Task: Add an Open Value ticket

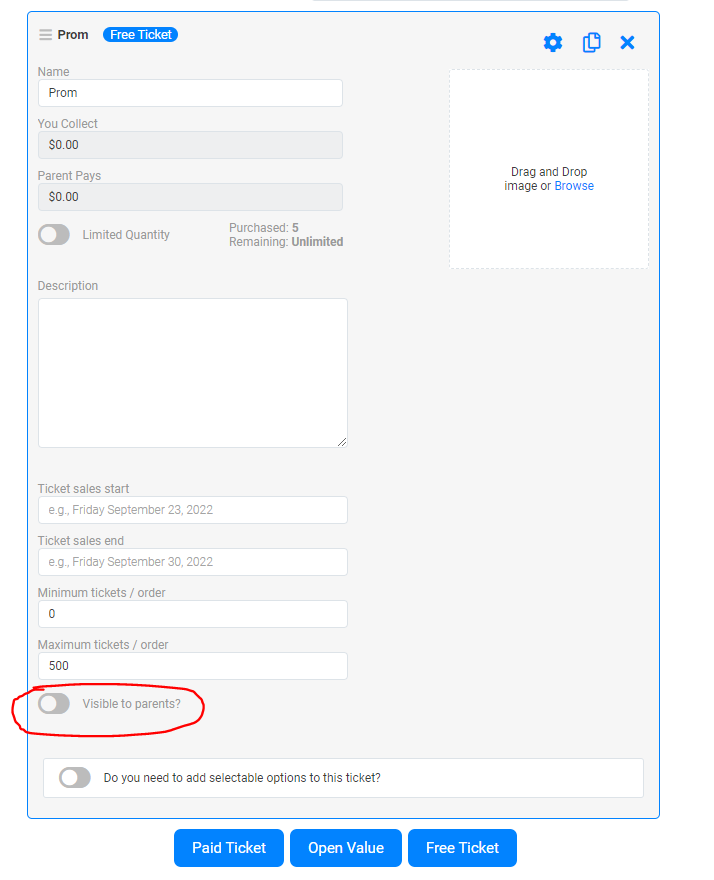Action: coord(346,848)
